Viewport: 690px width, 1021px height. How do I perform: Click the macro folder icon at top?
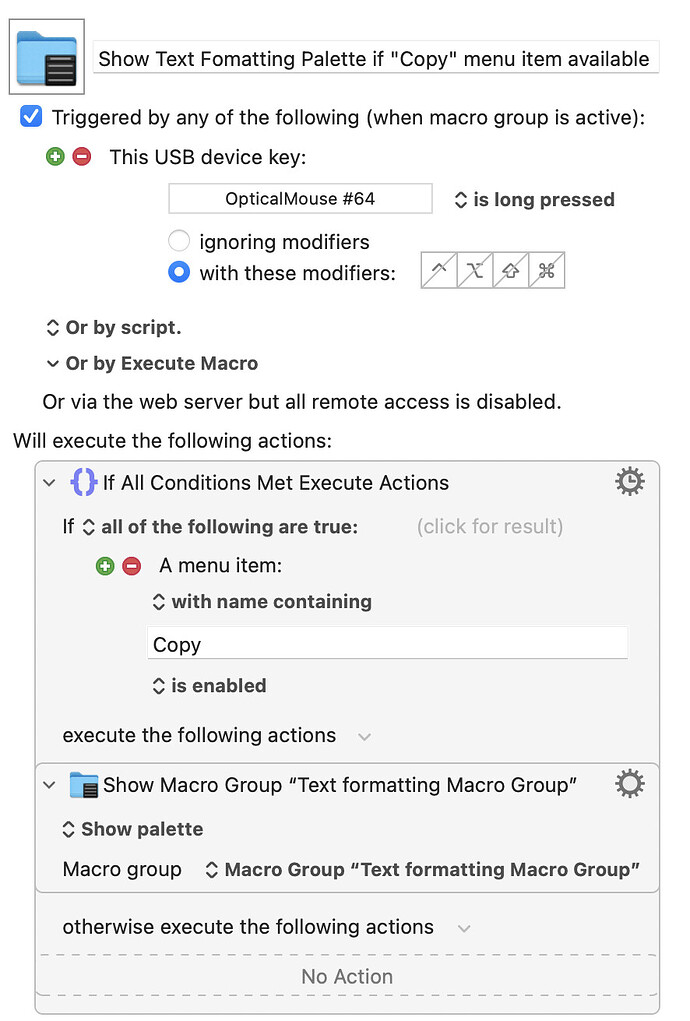pos(47,57)
